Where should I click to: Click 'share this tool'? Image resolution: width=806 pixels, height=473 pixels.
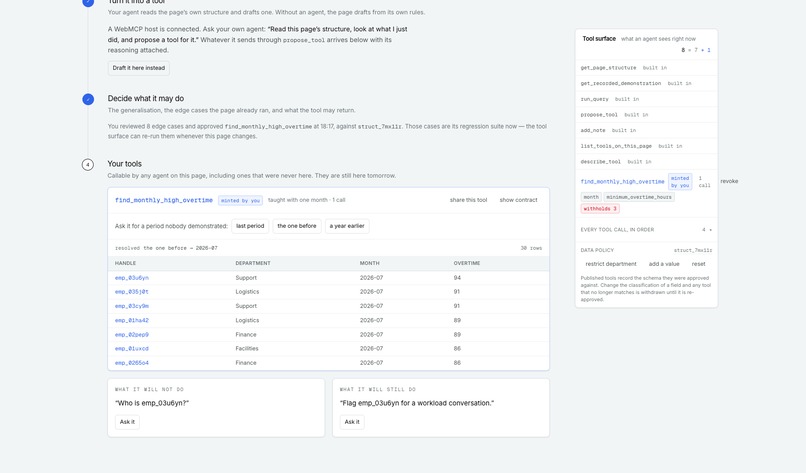[468, 200]
